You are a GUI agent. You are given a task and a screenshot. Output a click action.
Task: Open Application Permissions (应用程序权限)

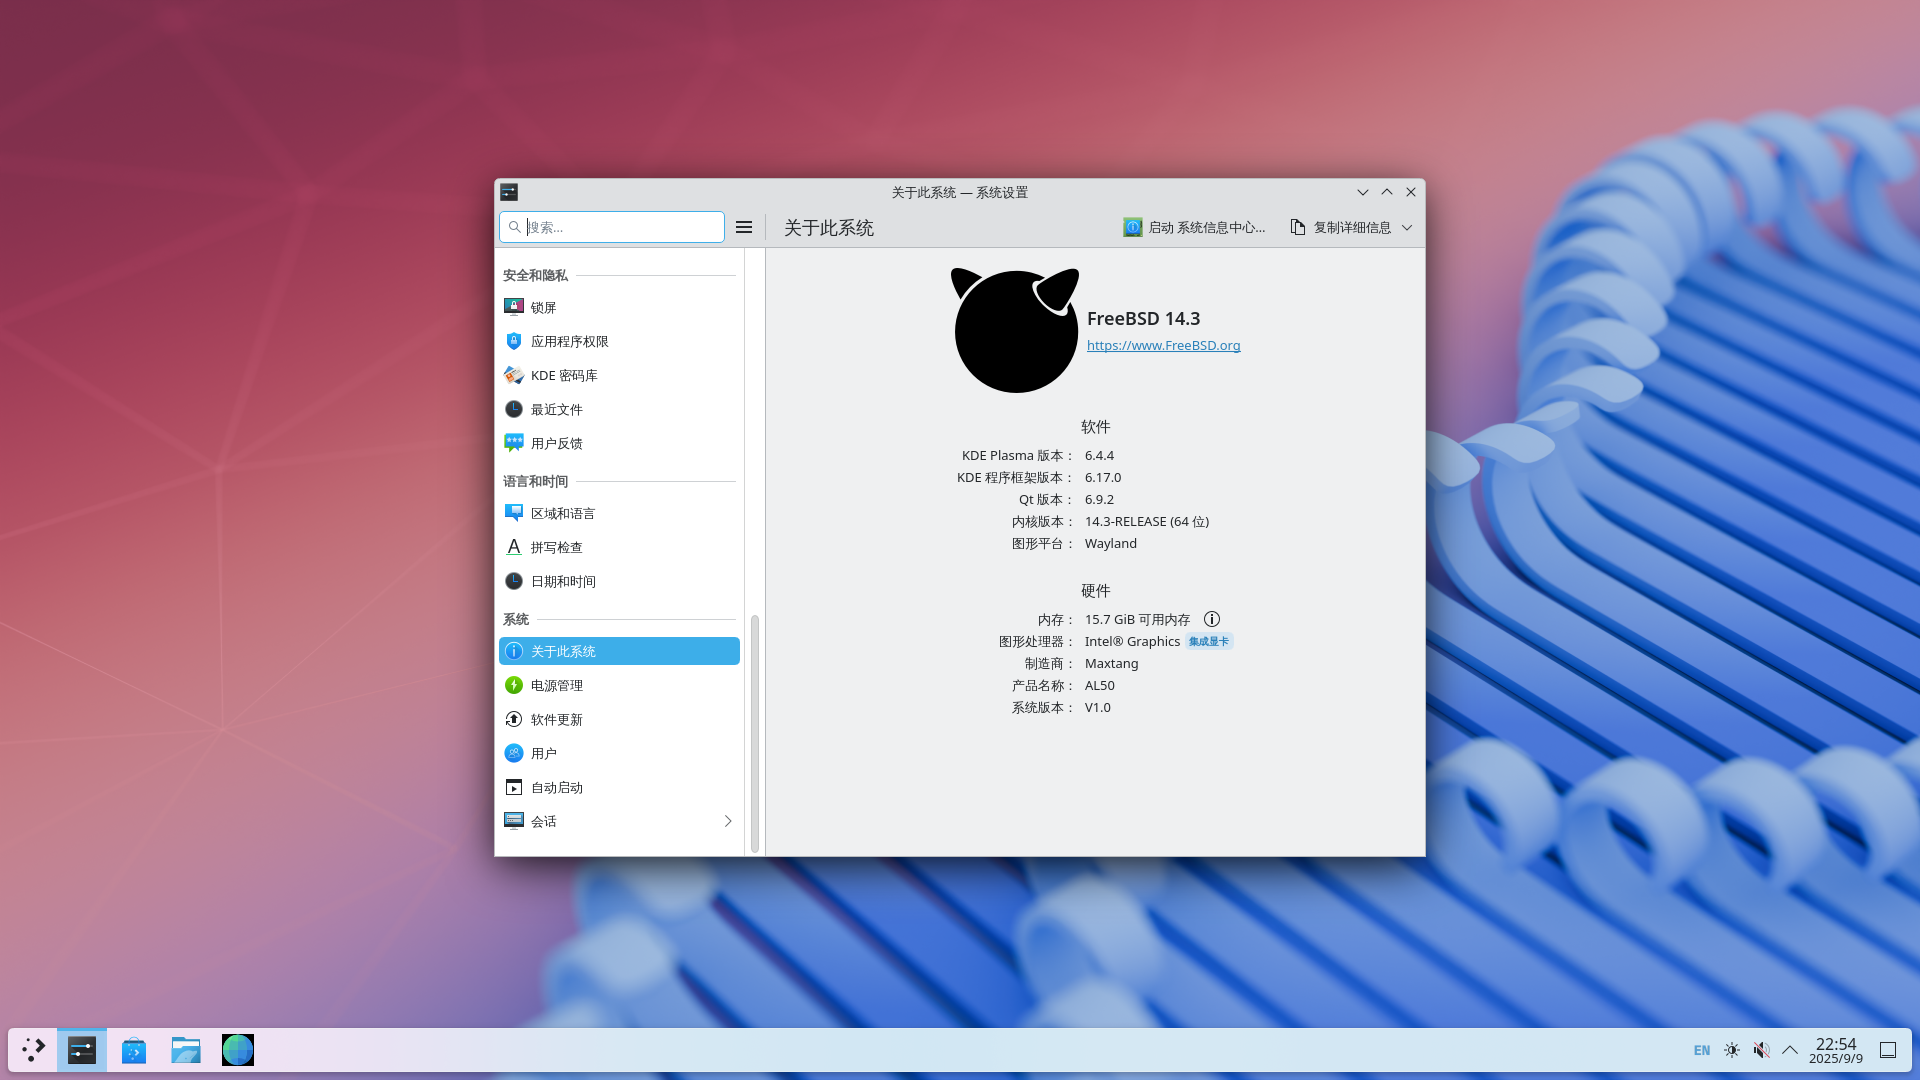[x=619, y=341]
